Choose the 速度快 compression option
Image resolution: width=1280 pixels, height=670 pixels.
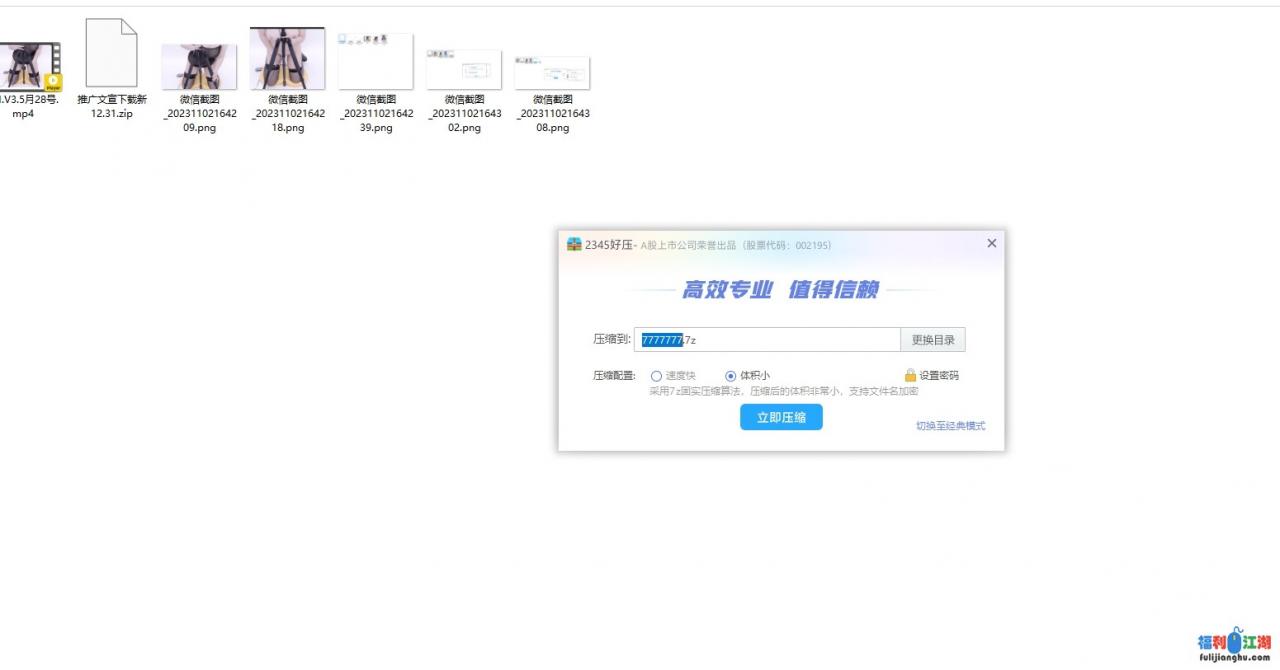point(657,376)
